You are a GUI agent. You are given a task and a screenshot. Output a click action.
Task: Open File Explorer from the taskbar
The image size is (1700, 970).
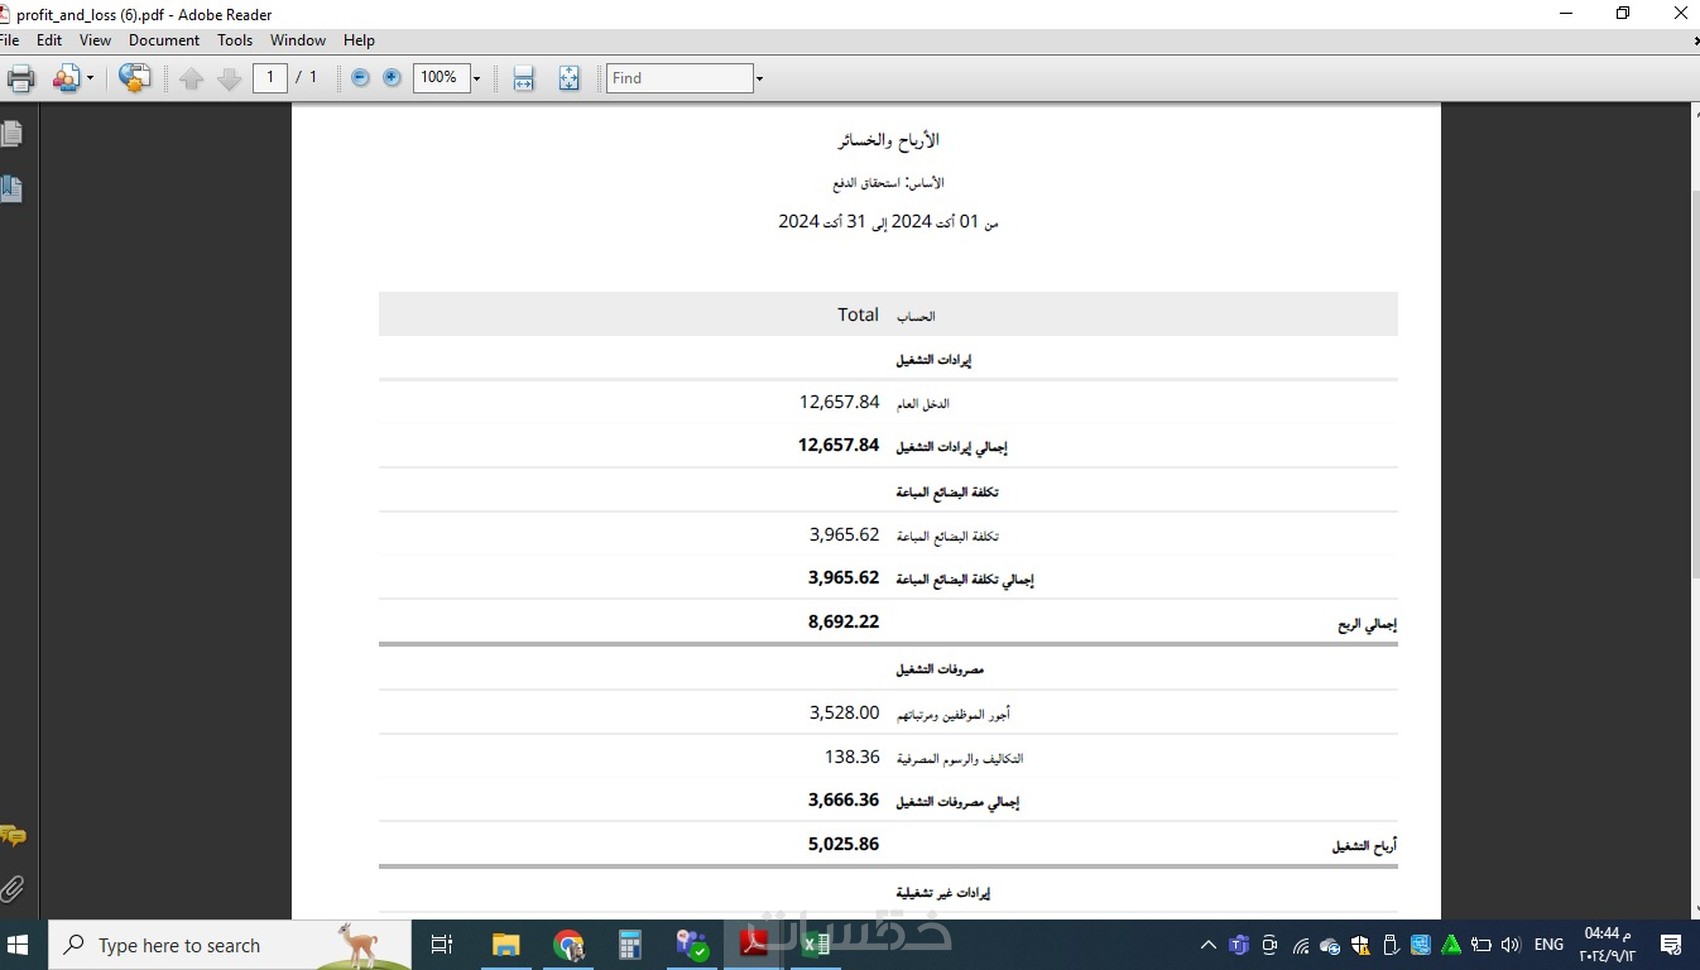point(506,945)
